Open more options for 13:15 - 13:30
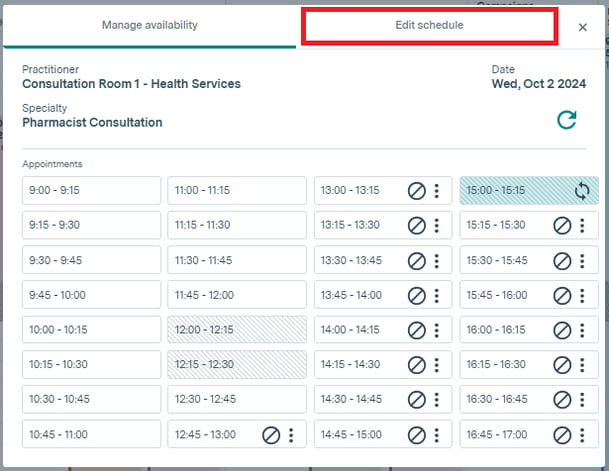 coord(437,225)
